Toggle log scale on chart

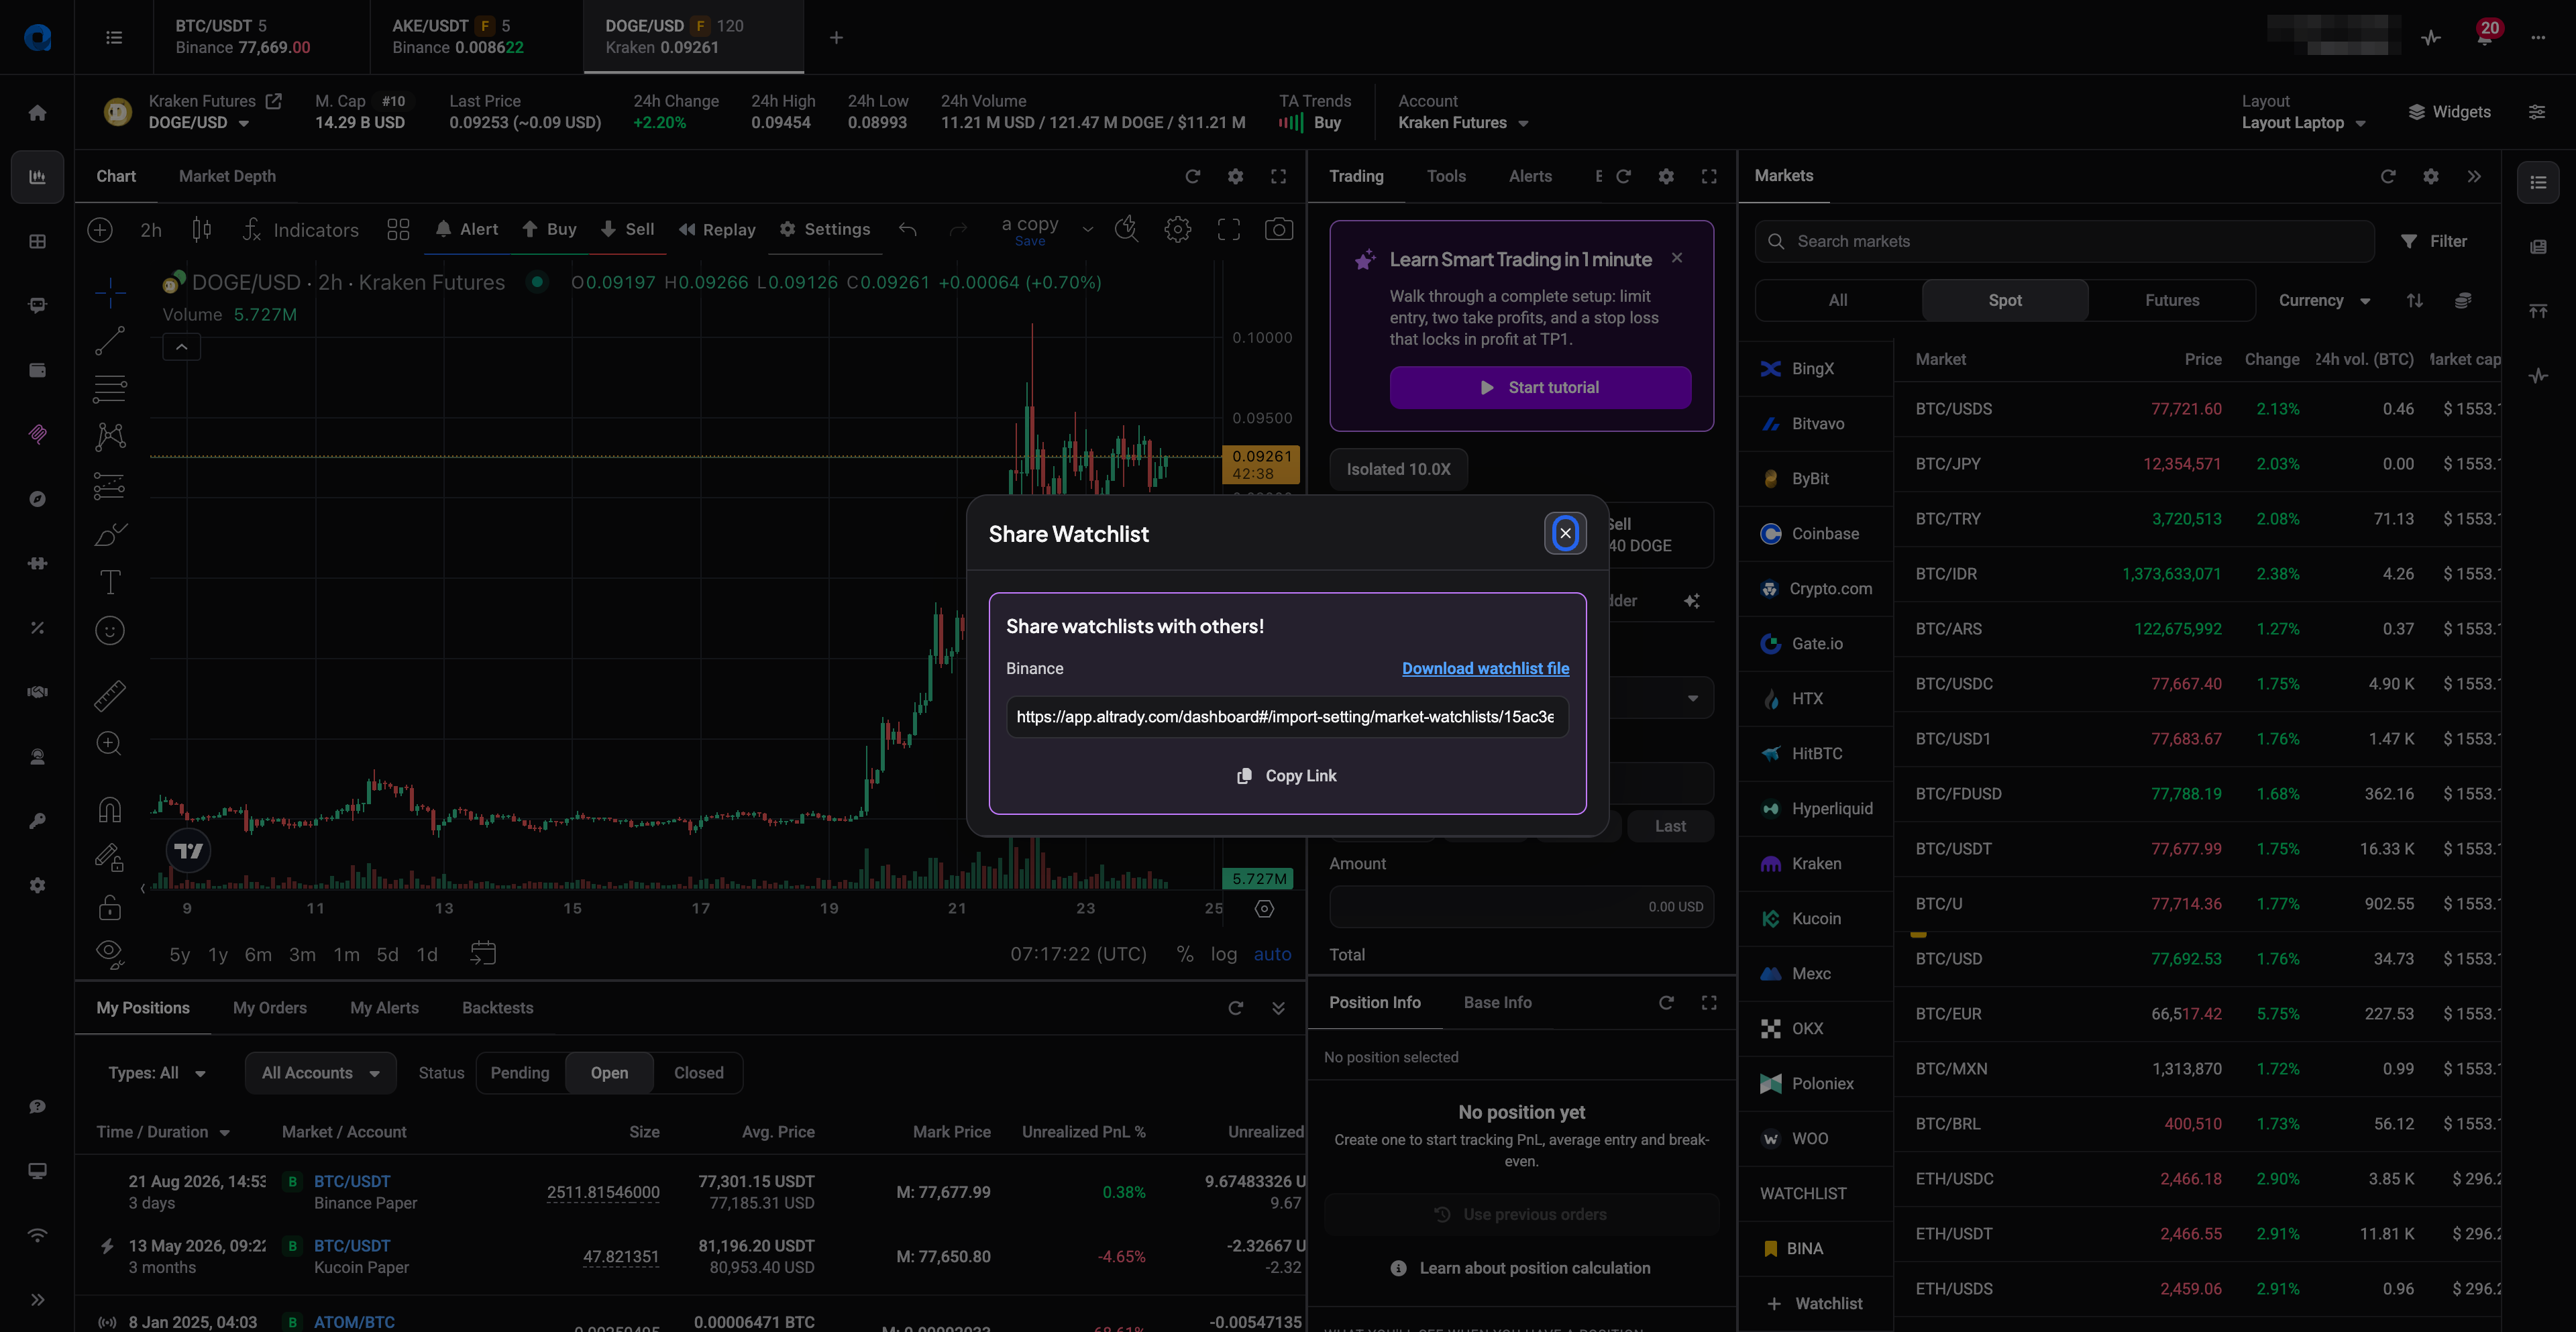pyautogui.click(x=1223, y=954)
